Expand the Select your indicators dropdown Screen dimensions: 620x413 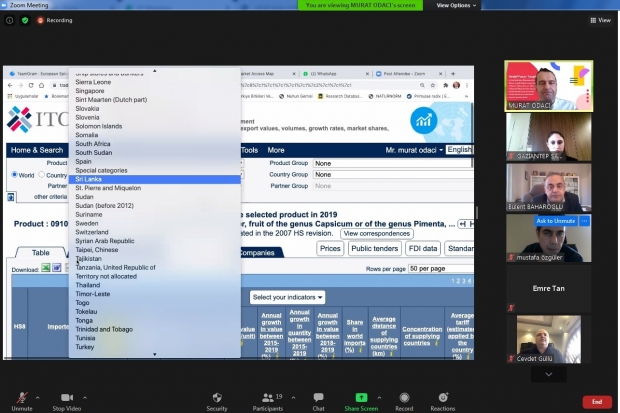tap(288, 297)
